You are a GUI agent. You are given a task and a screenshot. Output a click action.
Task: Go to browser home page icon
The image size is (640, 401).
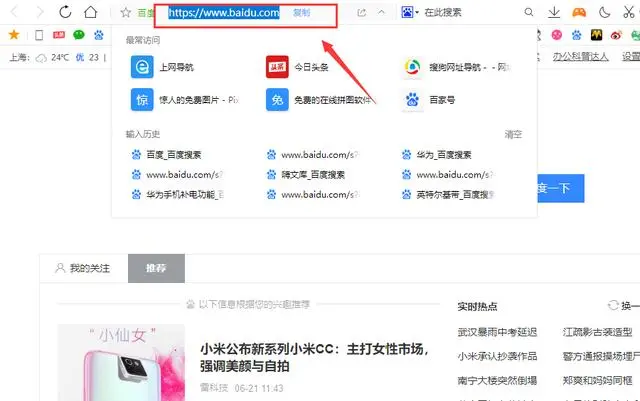(91, 12)
